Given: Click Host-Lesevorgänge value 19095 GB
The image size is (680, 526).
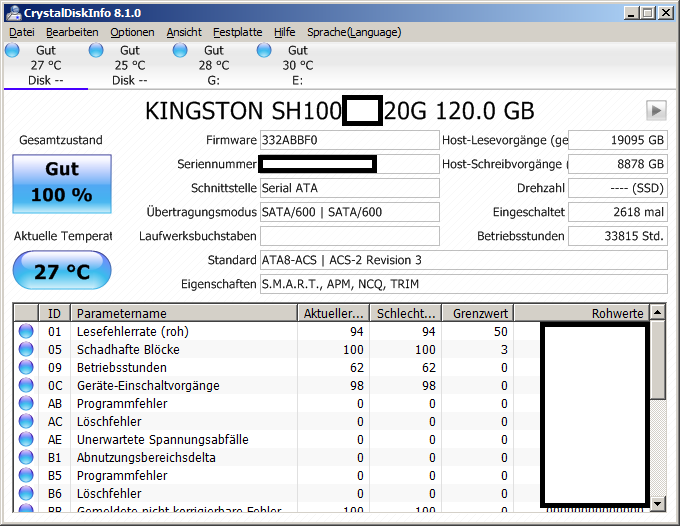Looking at the screenshot, I should tap(618, 140).
